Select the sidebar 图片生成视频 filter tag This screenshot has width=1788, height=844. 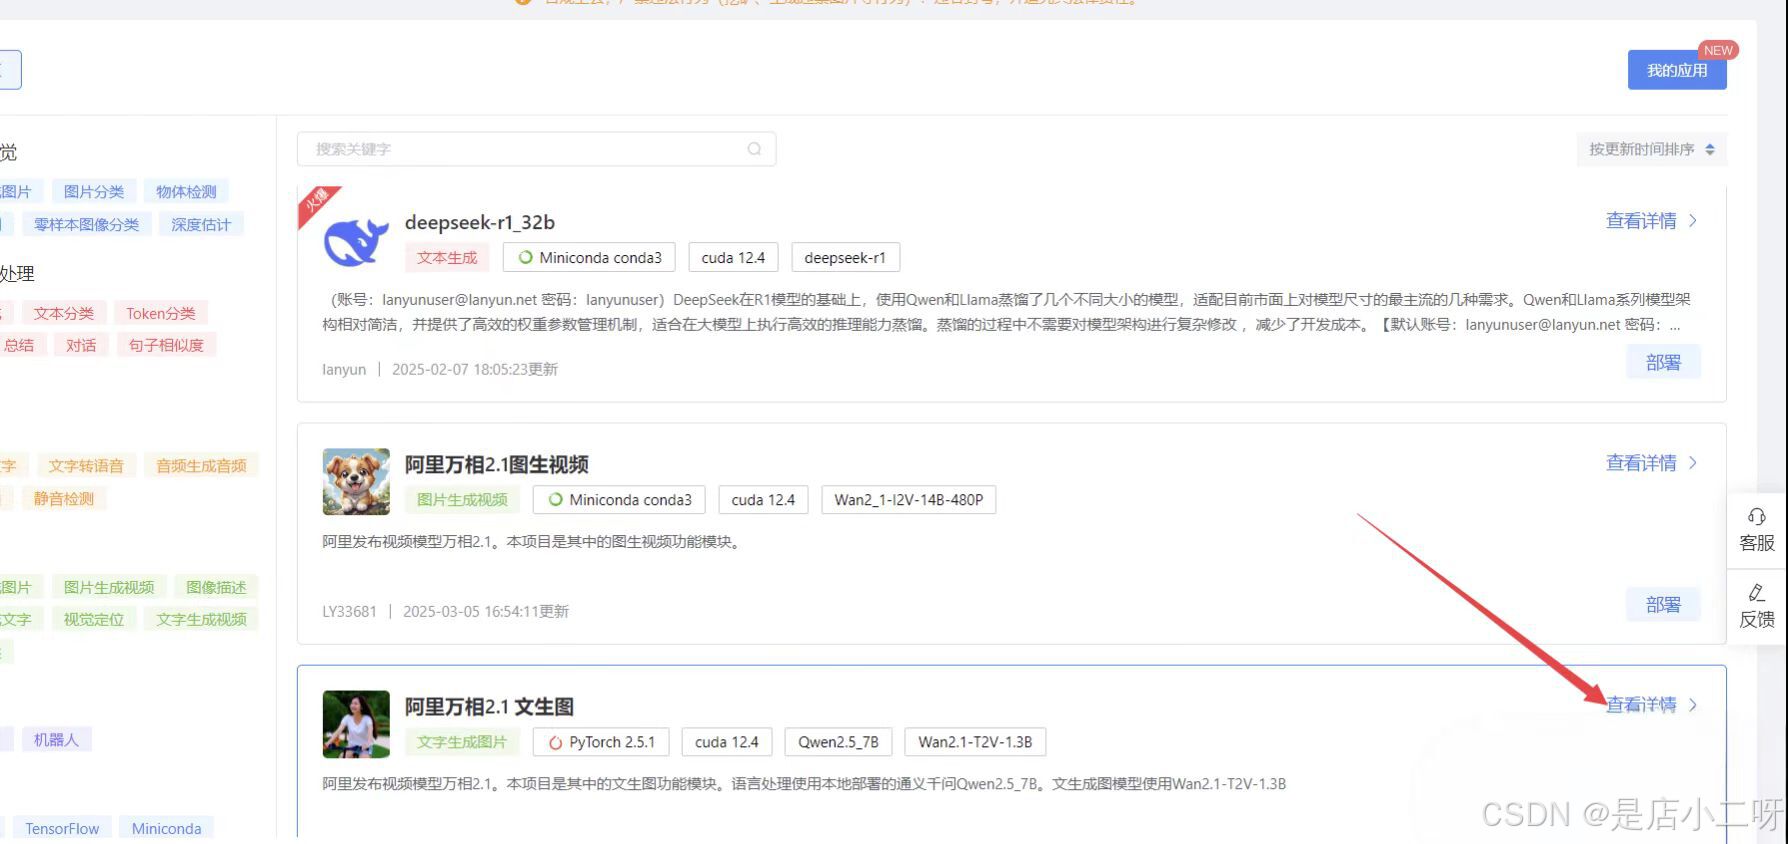point(109,588)
